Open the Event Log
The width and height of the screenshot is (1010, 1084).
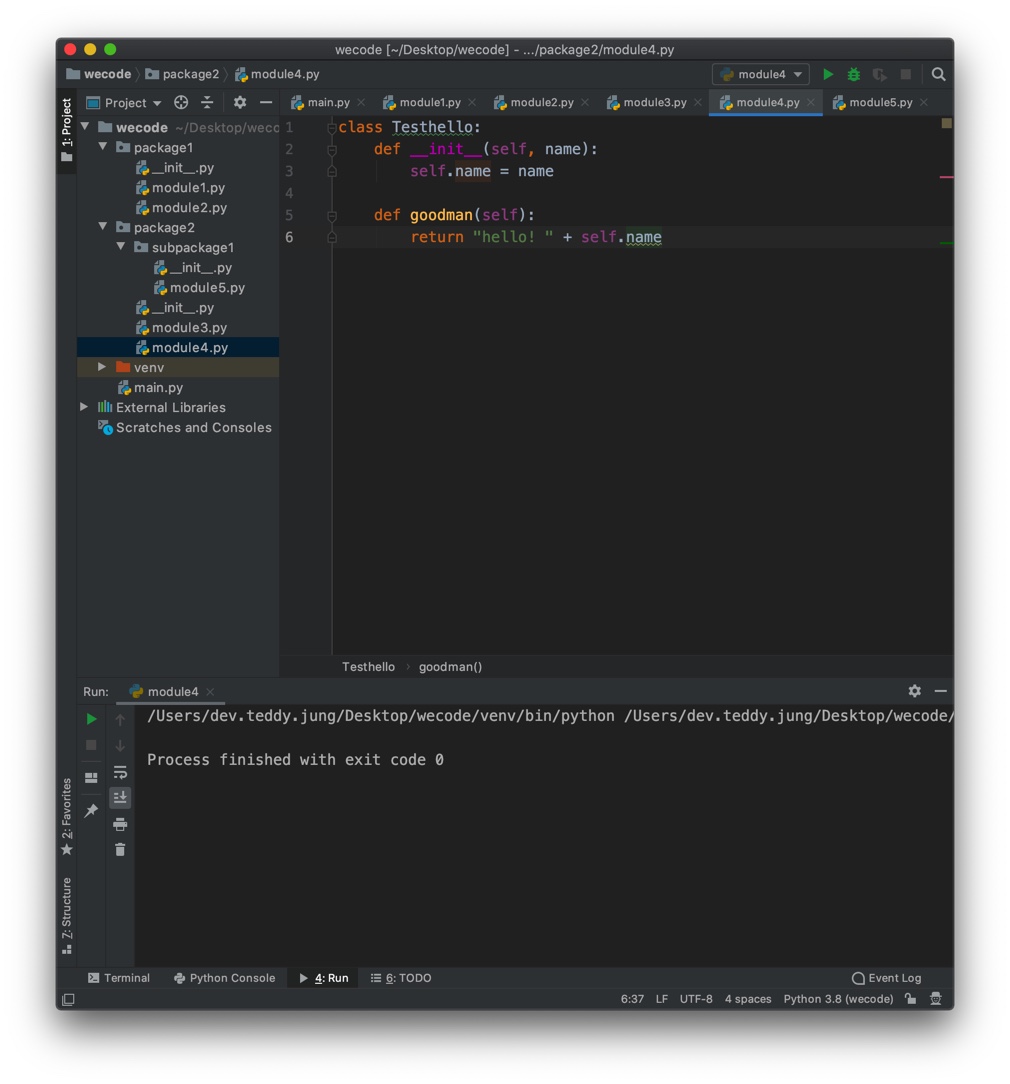tap(885, 978)
